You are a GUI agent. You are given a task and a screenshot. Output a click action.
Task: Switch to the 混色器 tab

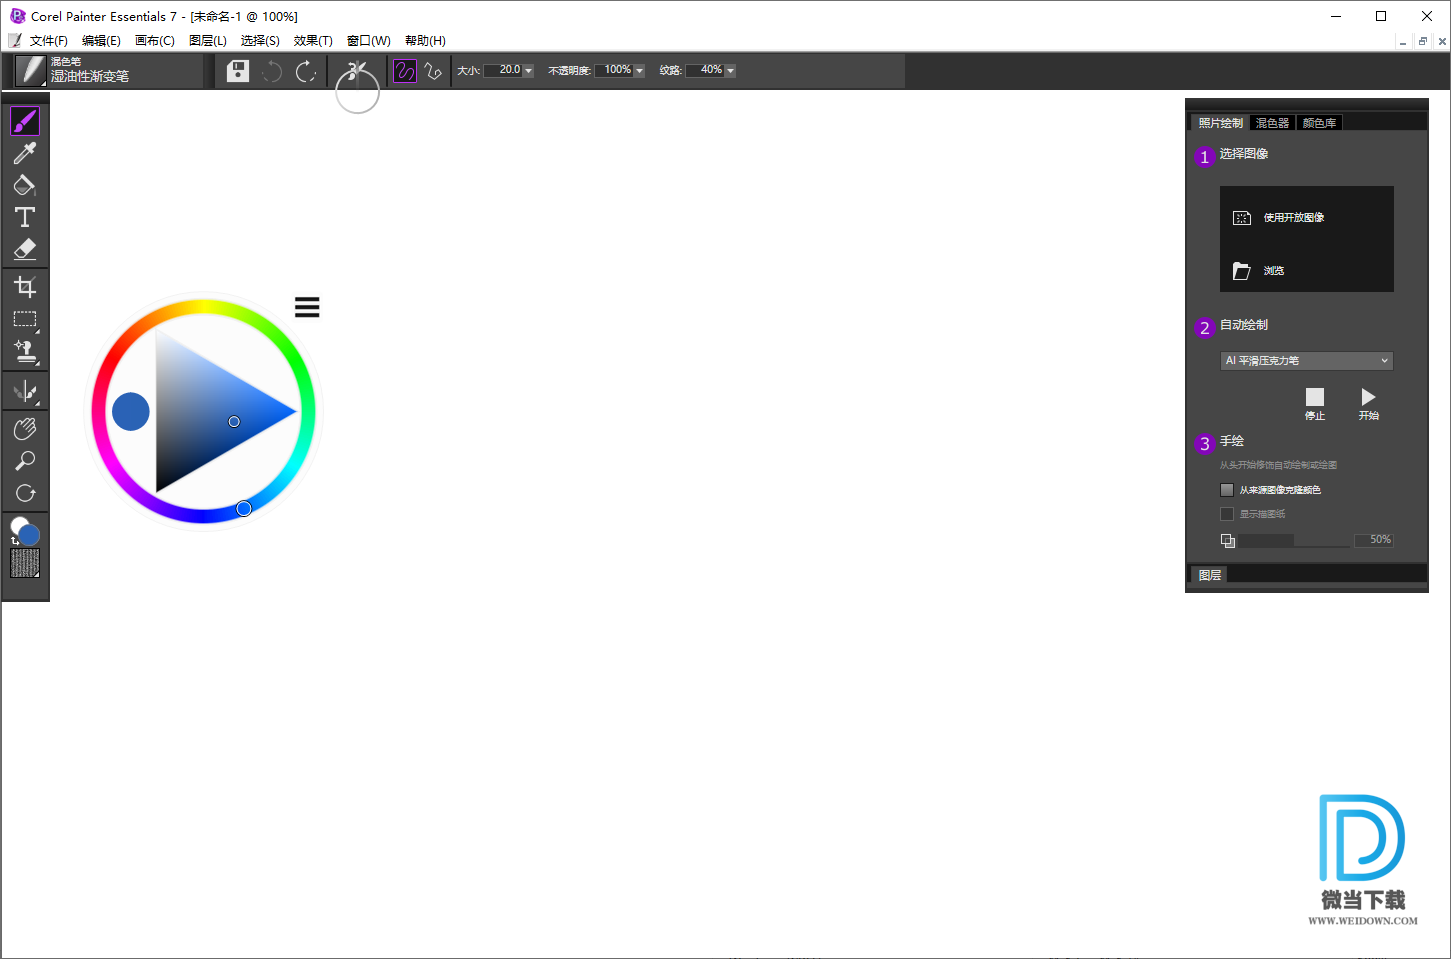click(x=1273, y=123)
